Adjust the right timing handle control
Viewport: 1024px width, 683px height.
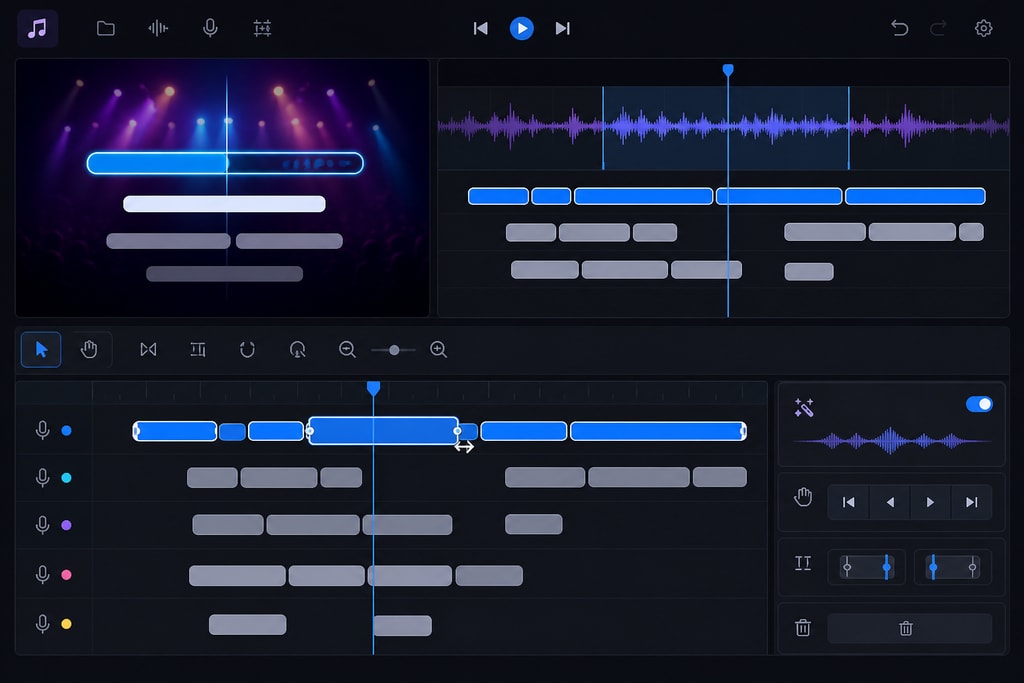coord(953,567)
